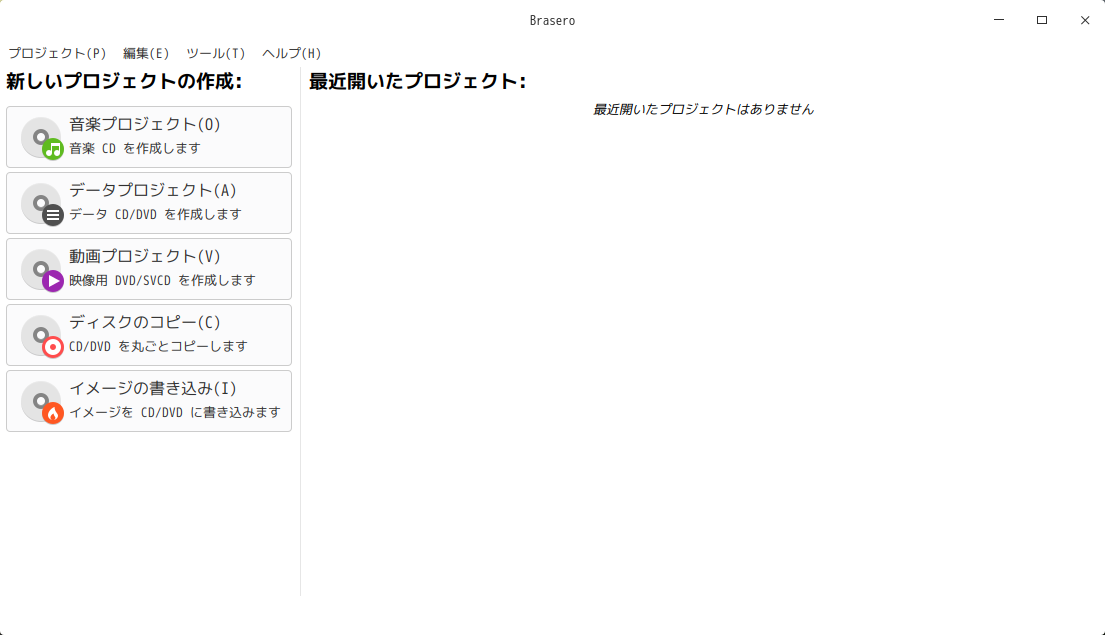Start a new 音楽プロジェクト(O)

tap(149, 137)
